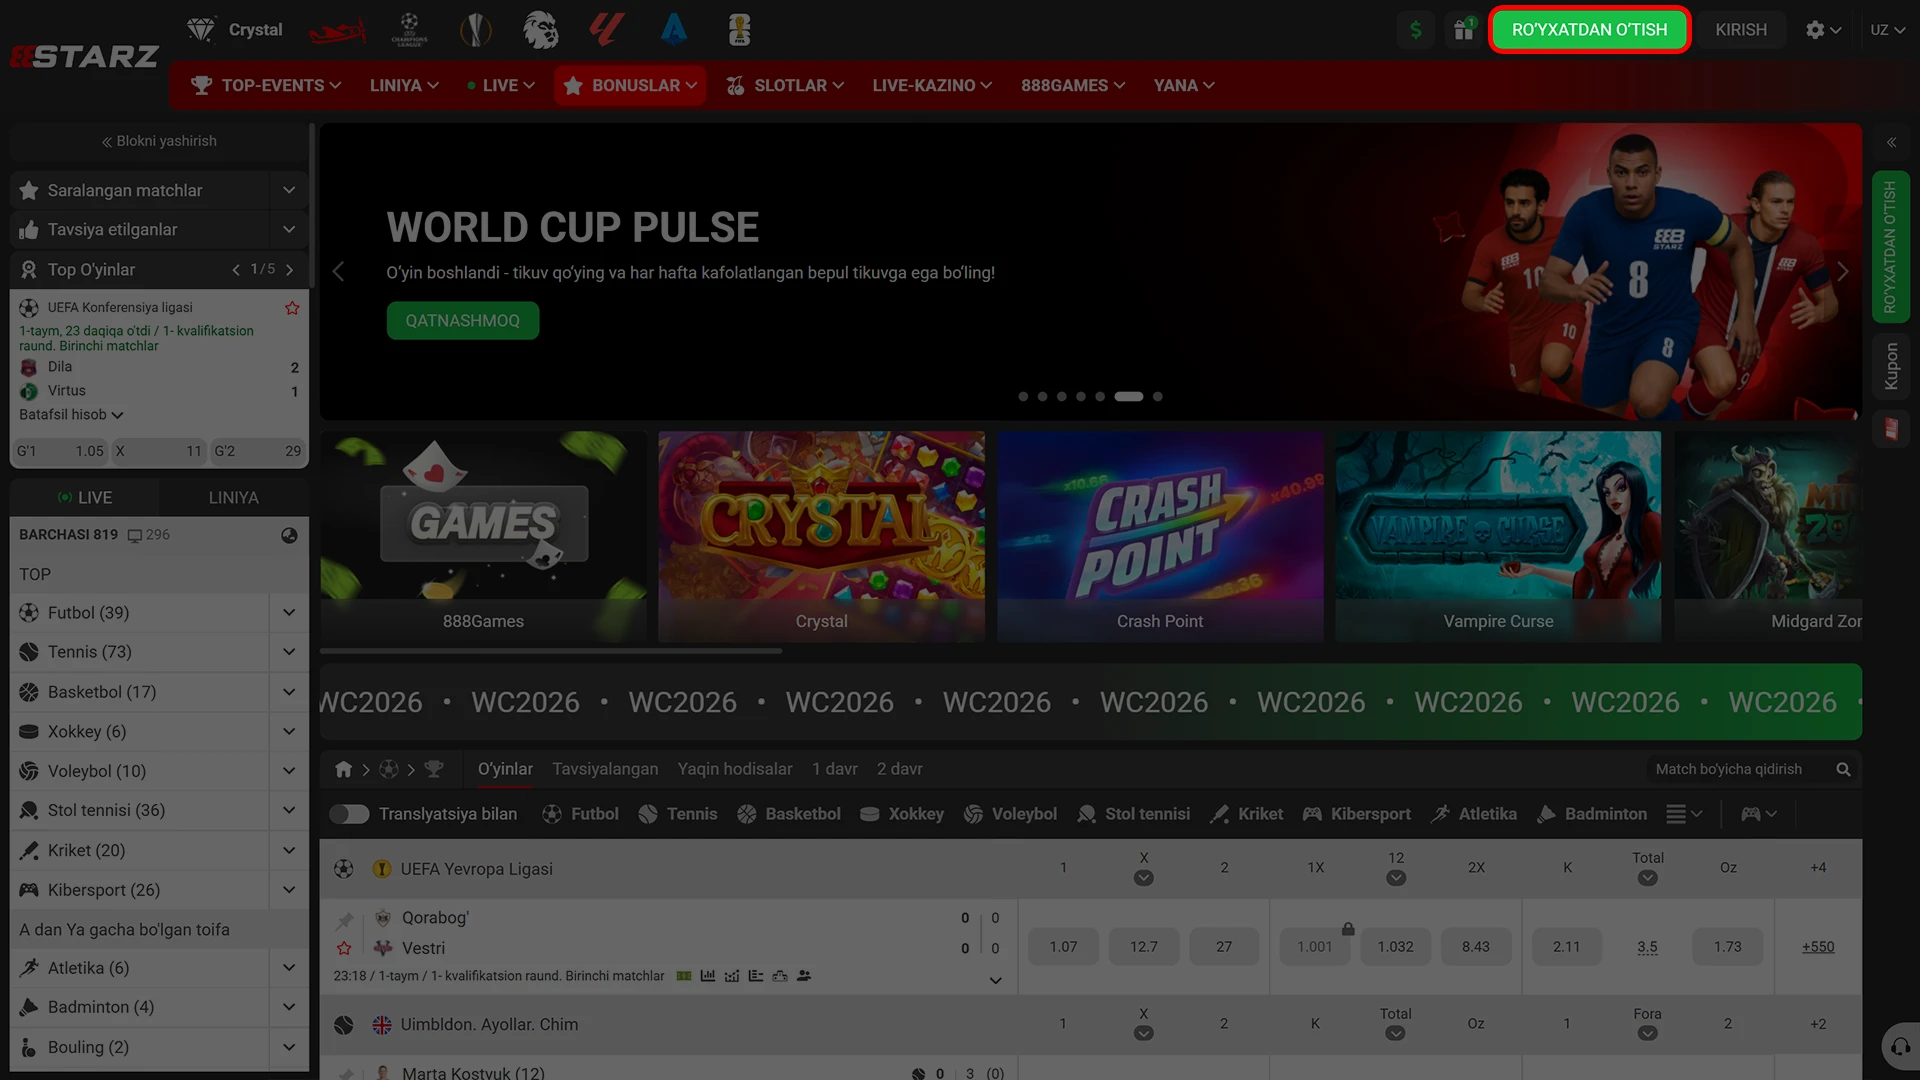Viewport: 1920px width, 1080px height.
Task: Open the Premier League lion icon
Action: (541, 30)
